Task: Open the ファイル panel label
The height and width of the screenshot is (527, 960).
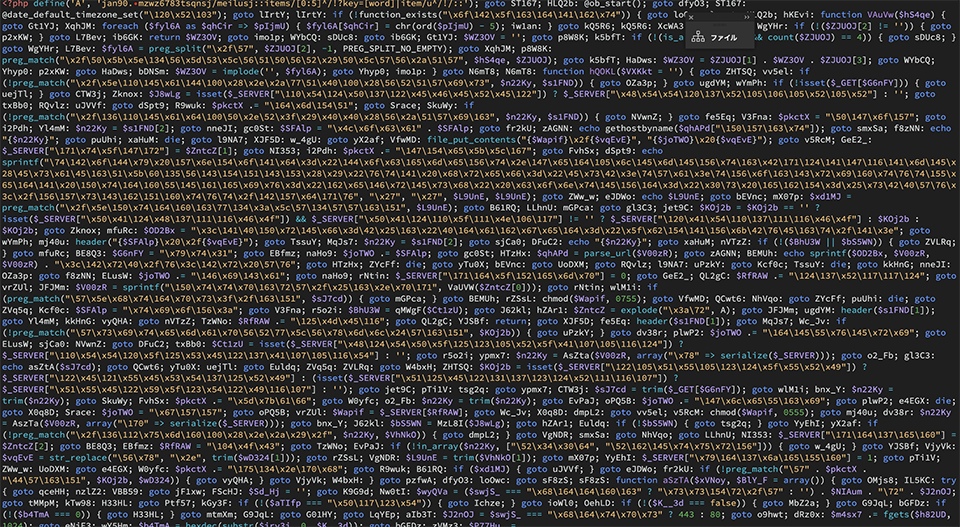Action: 724,37
